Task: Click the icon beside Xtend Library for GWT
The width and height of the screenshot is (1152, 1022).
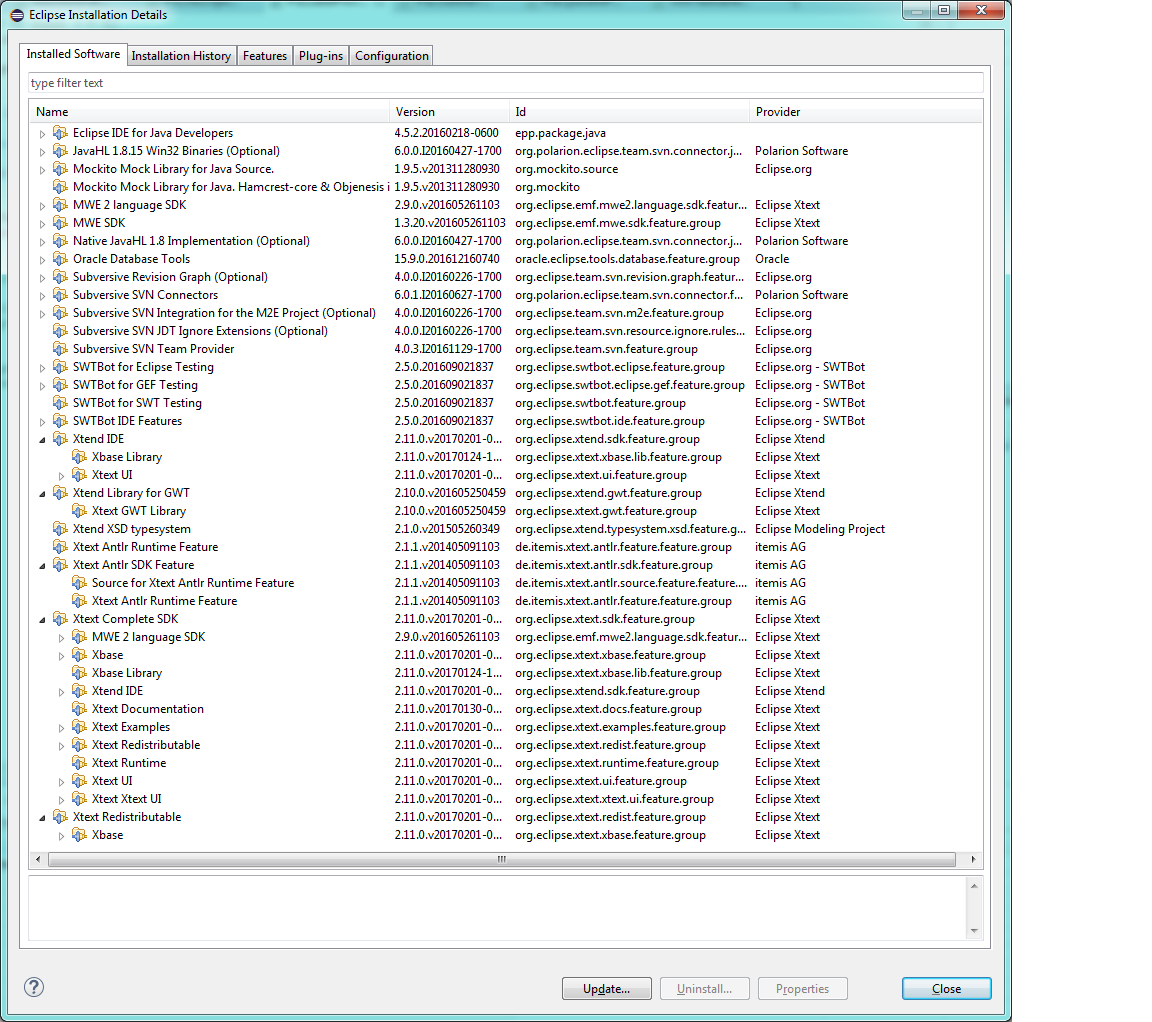Action: [x=60, y=493]
